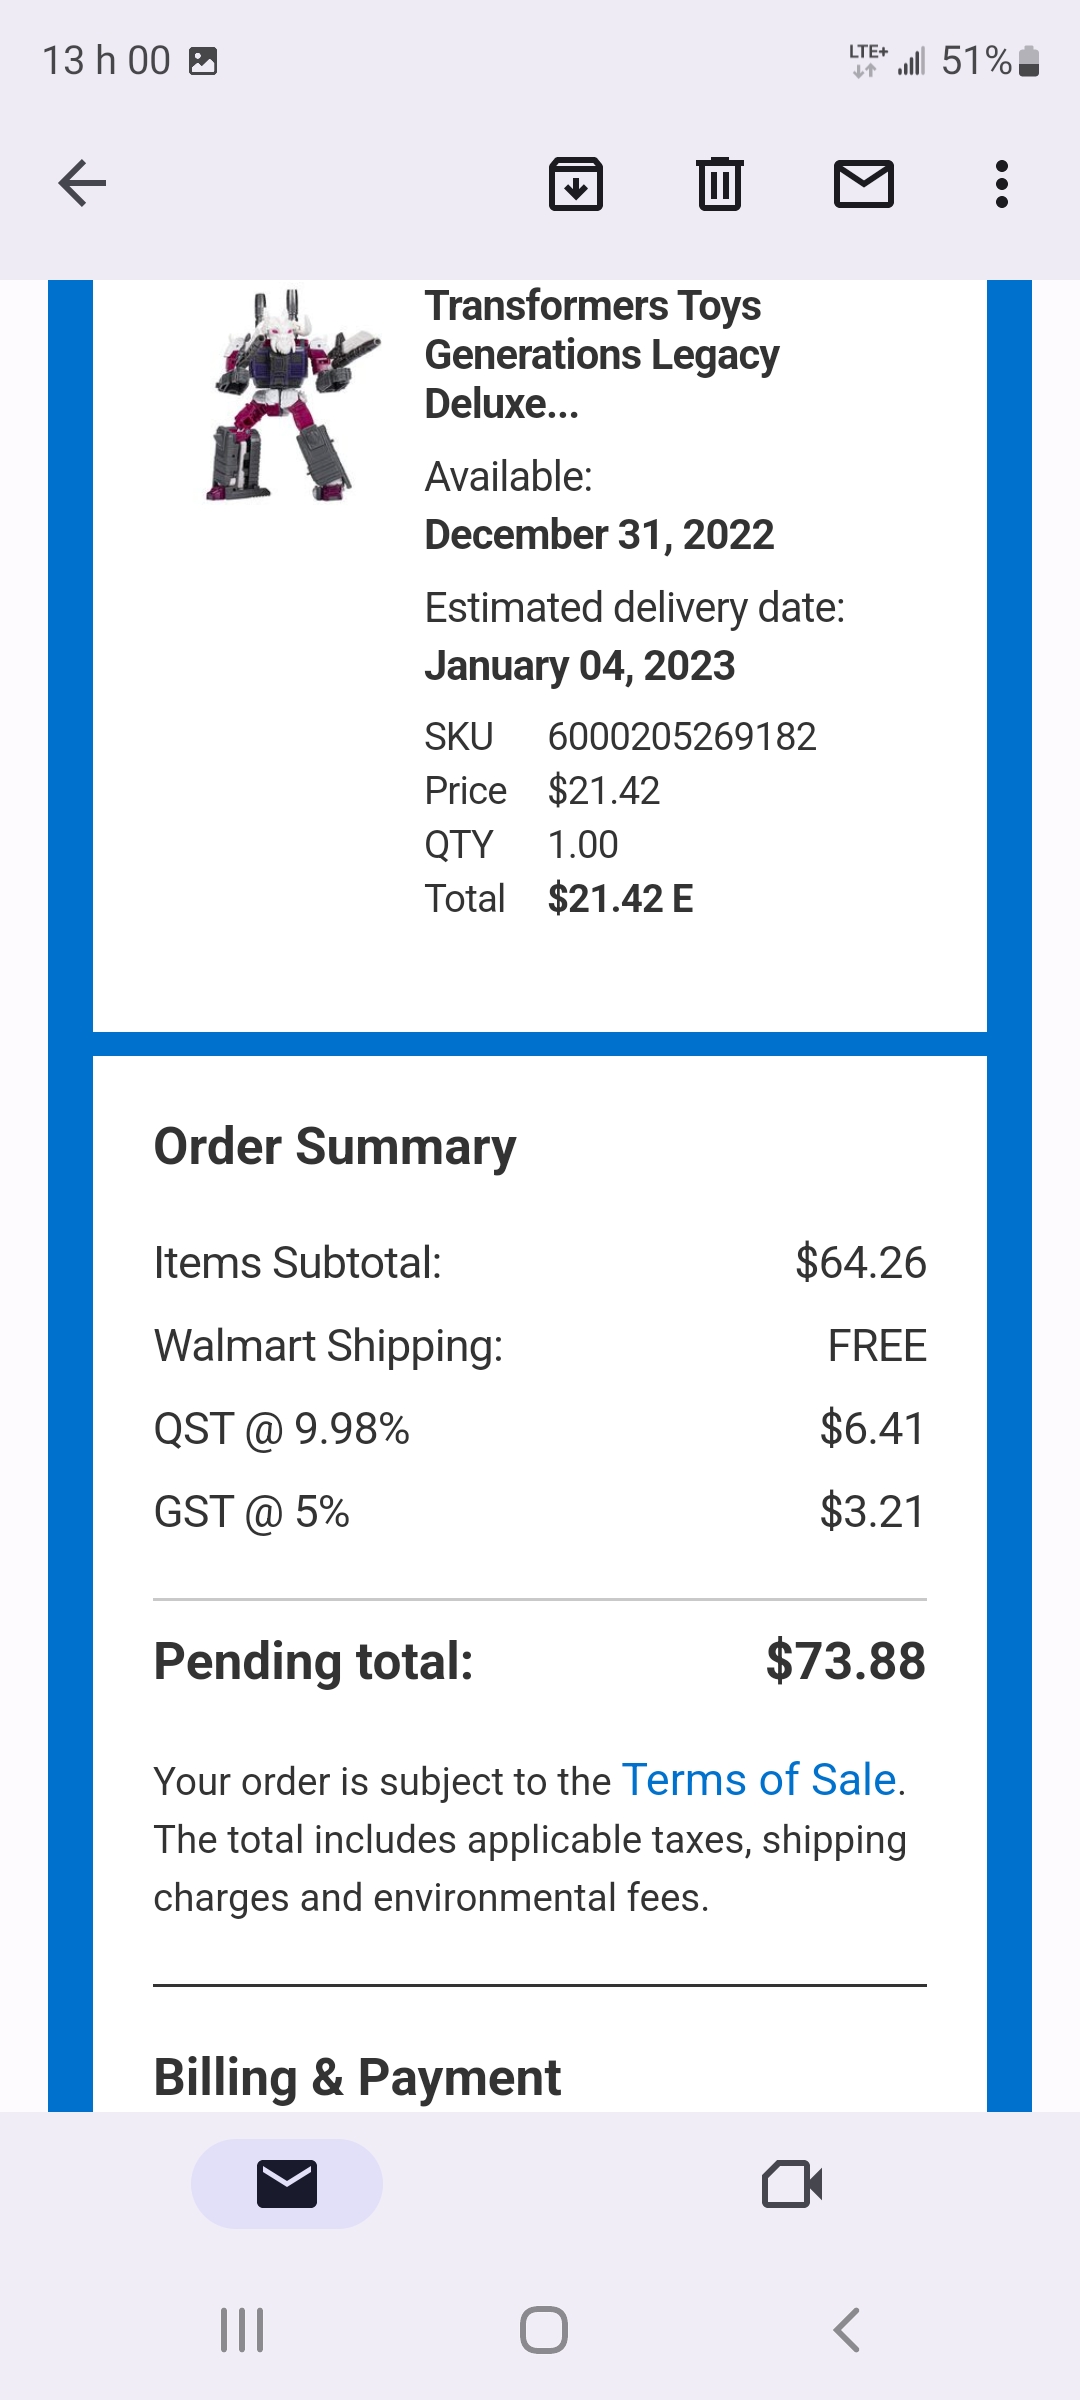Open the three-dot more options menu
Image resolution: width=1080 pixels, height=2400 pixels.
1001,184
